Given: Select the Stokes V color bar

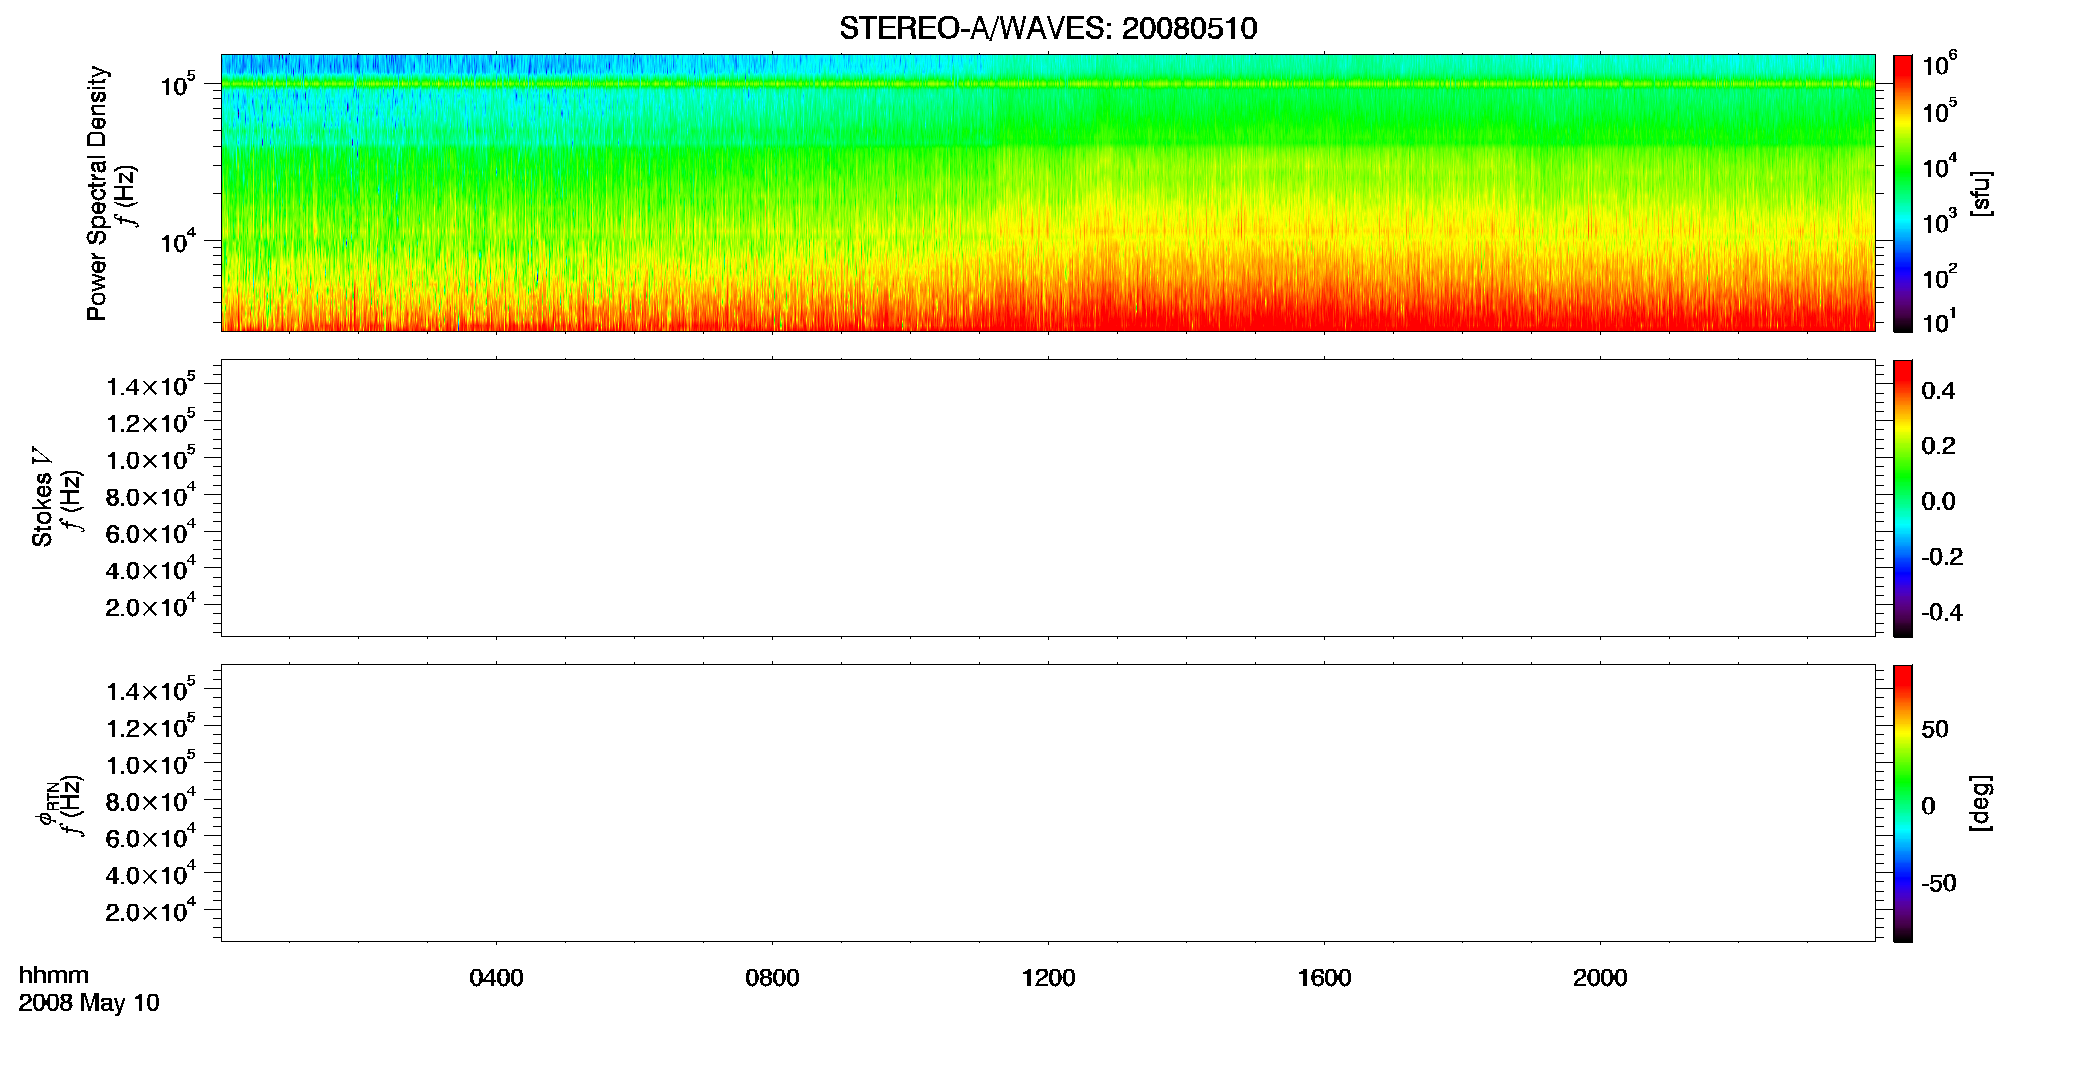Looking at the screenshot, I should click(1903, 498).
